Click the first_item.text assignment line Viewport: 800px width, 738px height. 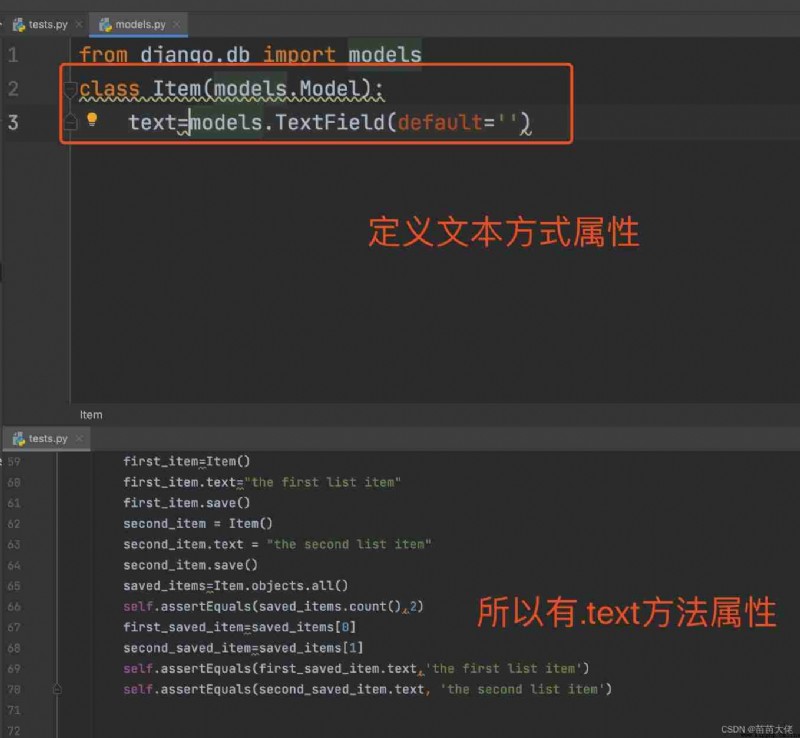click(262, 482)
